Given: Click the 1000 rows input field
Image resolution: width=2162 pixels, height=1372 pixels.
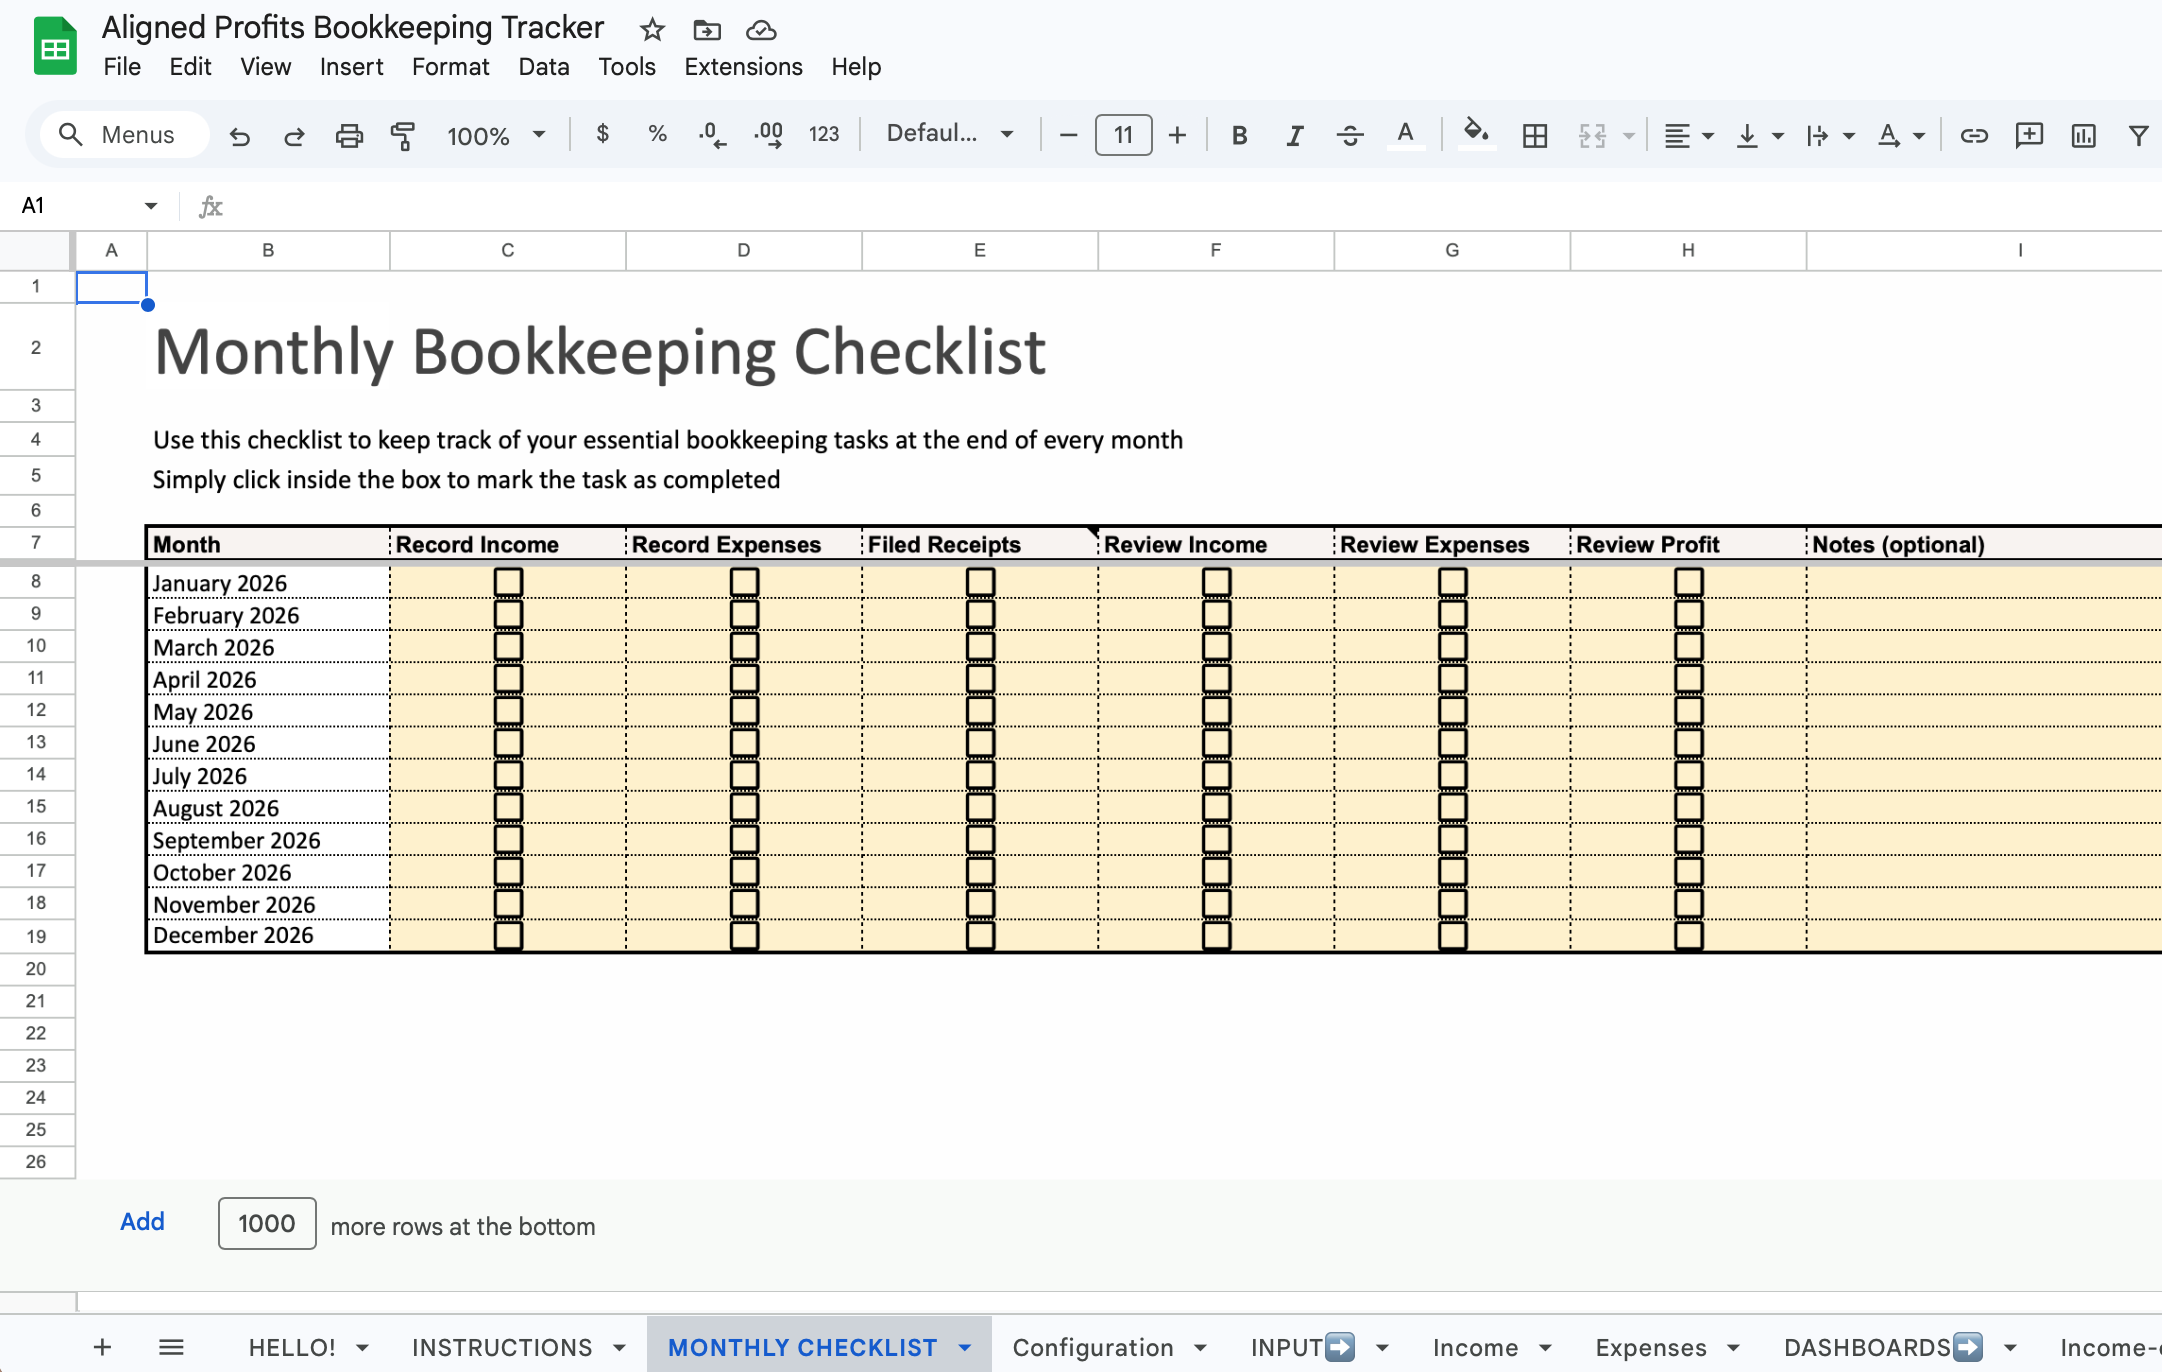Looking at the screenshot, I should point(267,1223).
